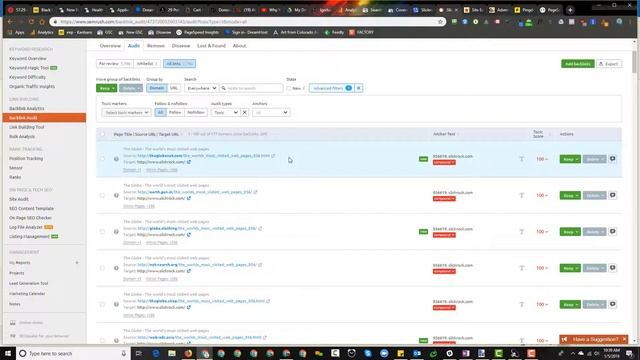Open comment icon in fifth backlink row
Image resolution: width=640 pixels, height=360 pixels.
pyautogui.click(x=613, y=304)
